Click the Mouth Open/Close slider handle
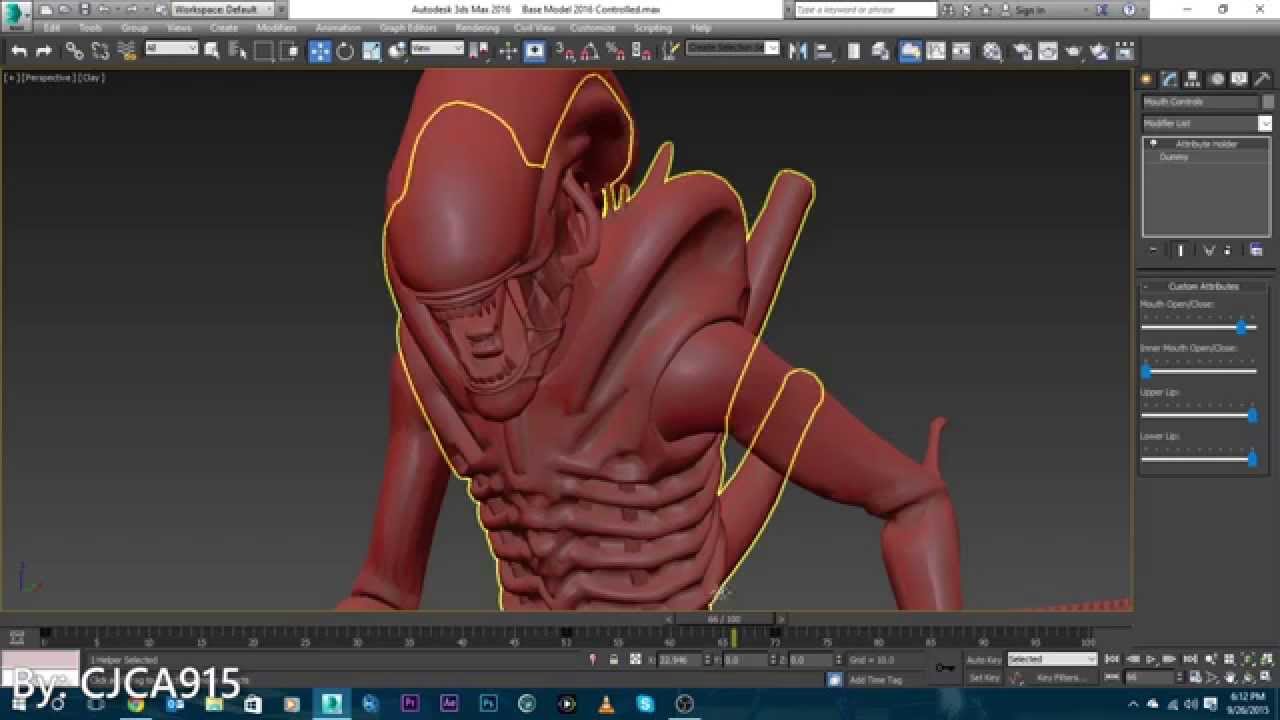1280x720 pixels. point(1241,327)
